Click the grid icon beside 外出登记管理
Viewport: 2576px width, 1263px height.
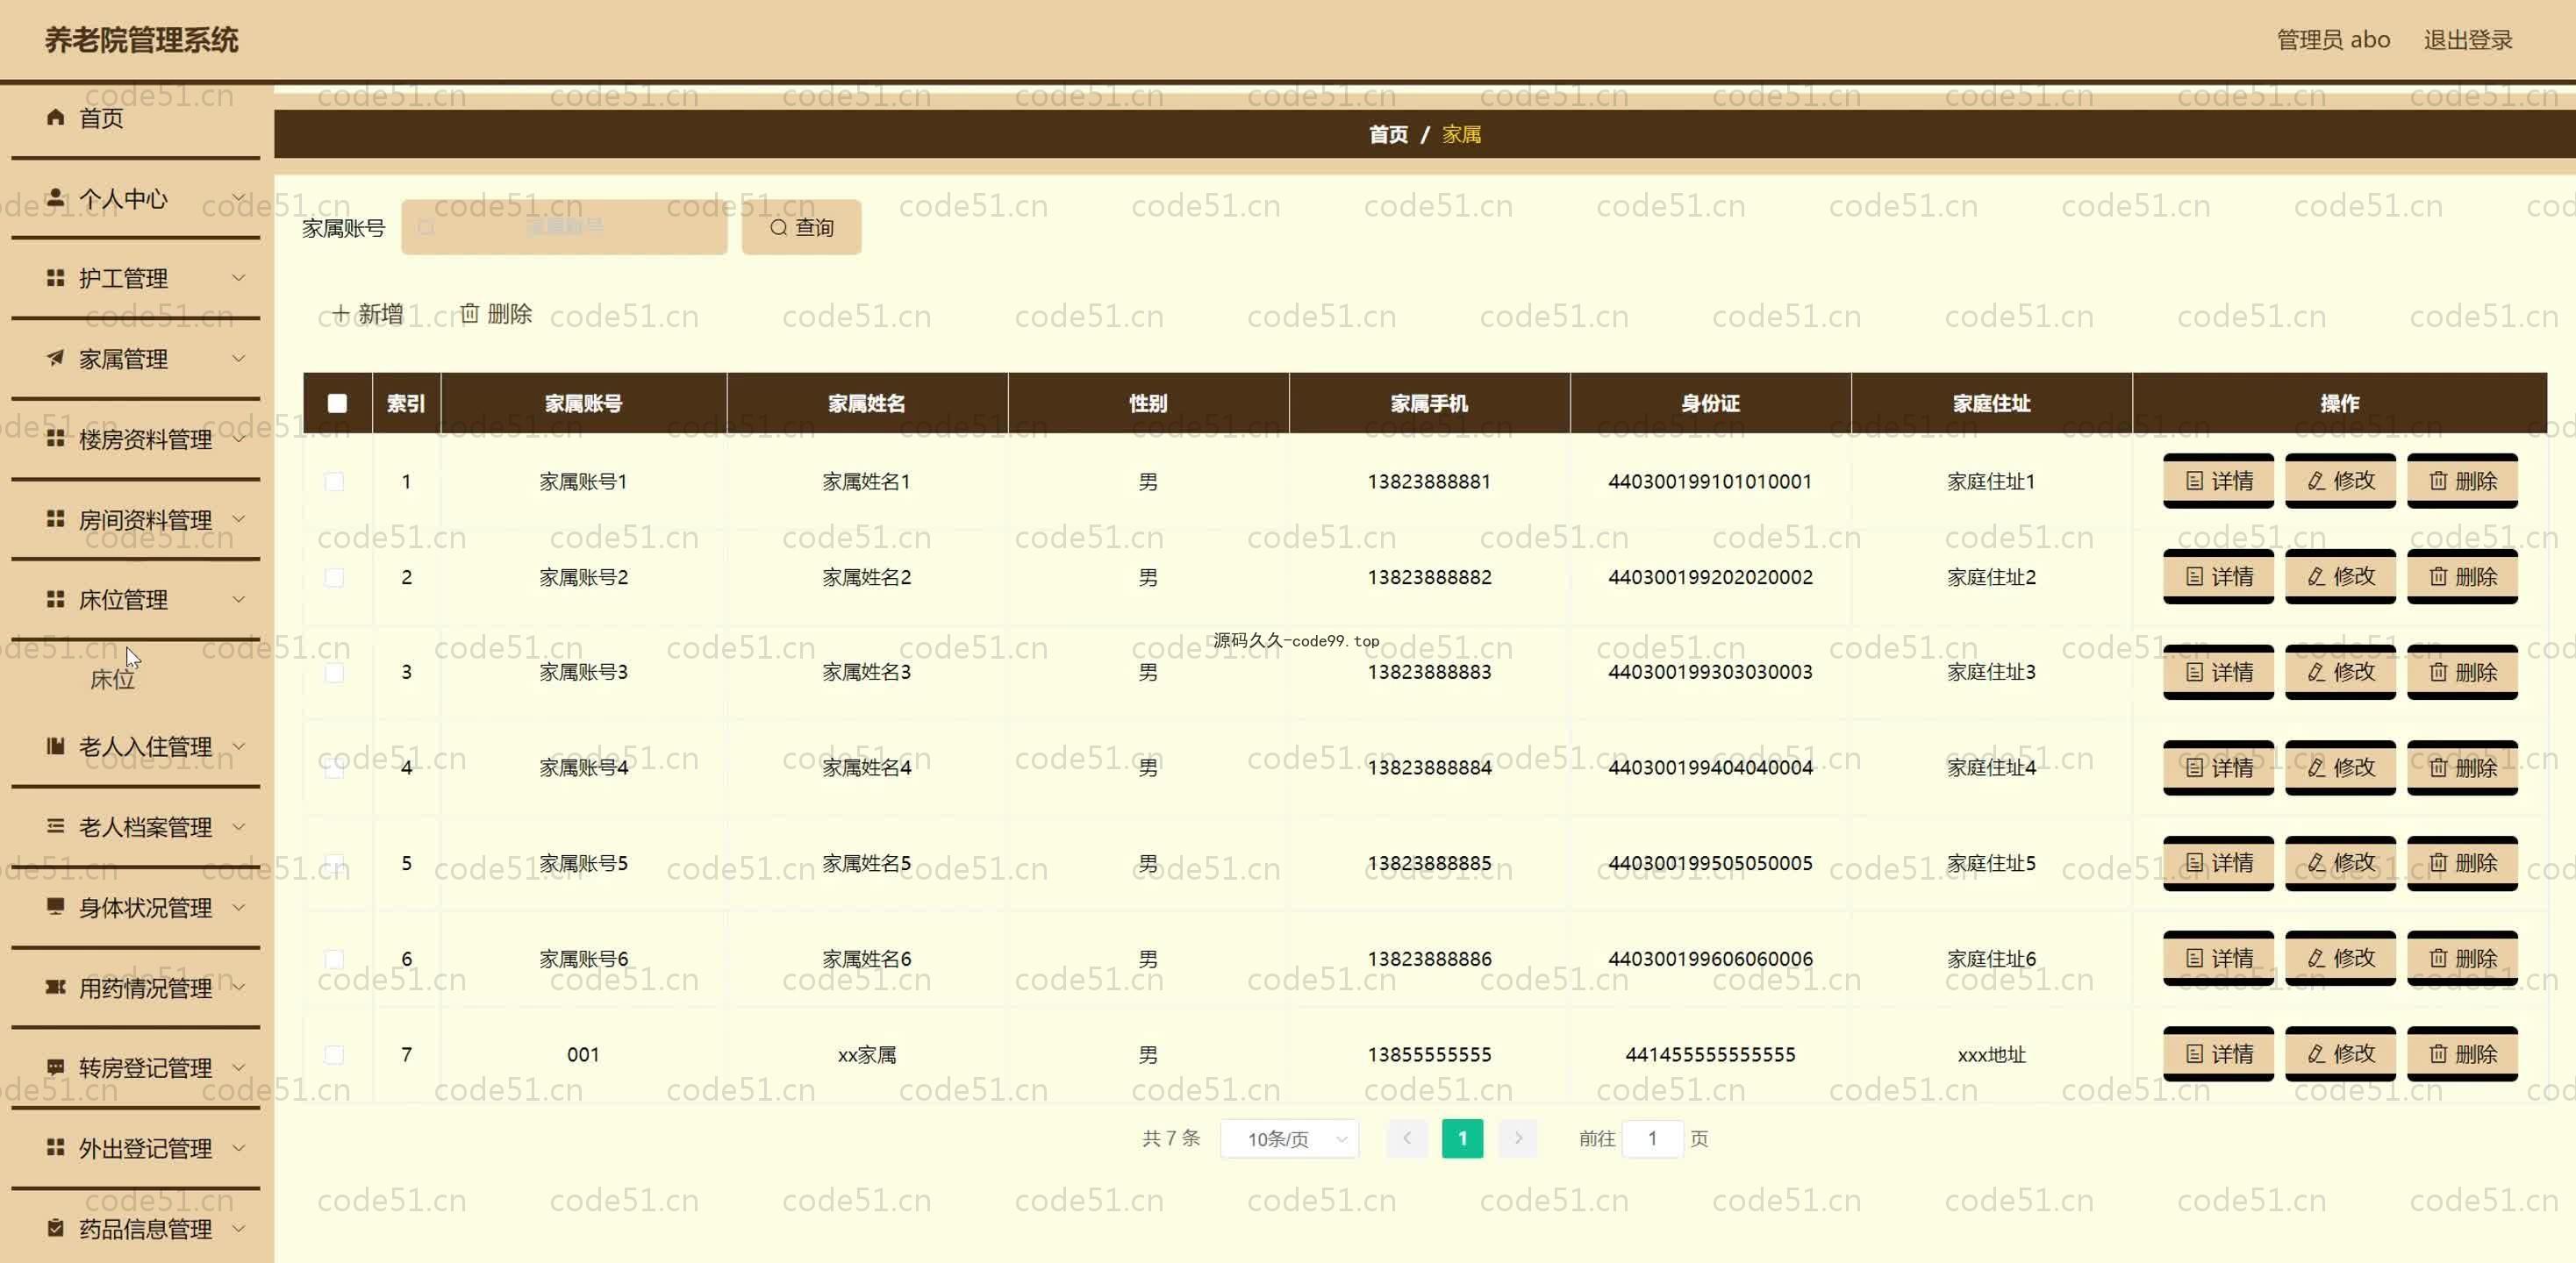(56, 1147)
